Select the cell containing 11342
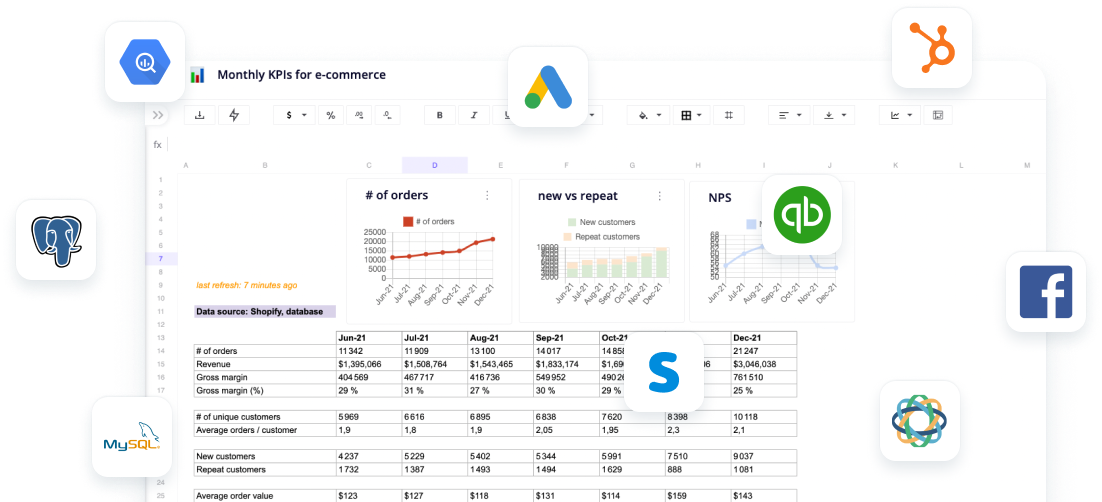Screen dimensions: 1102x502 369,351
